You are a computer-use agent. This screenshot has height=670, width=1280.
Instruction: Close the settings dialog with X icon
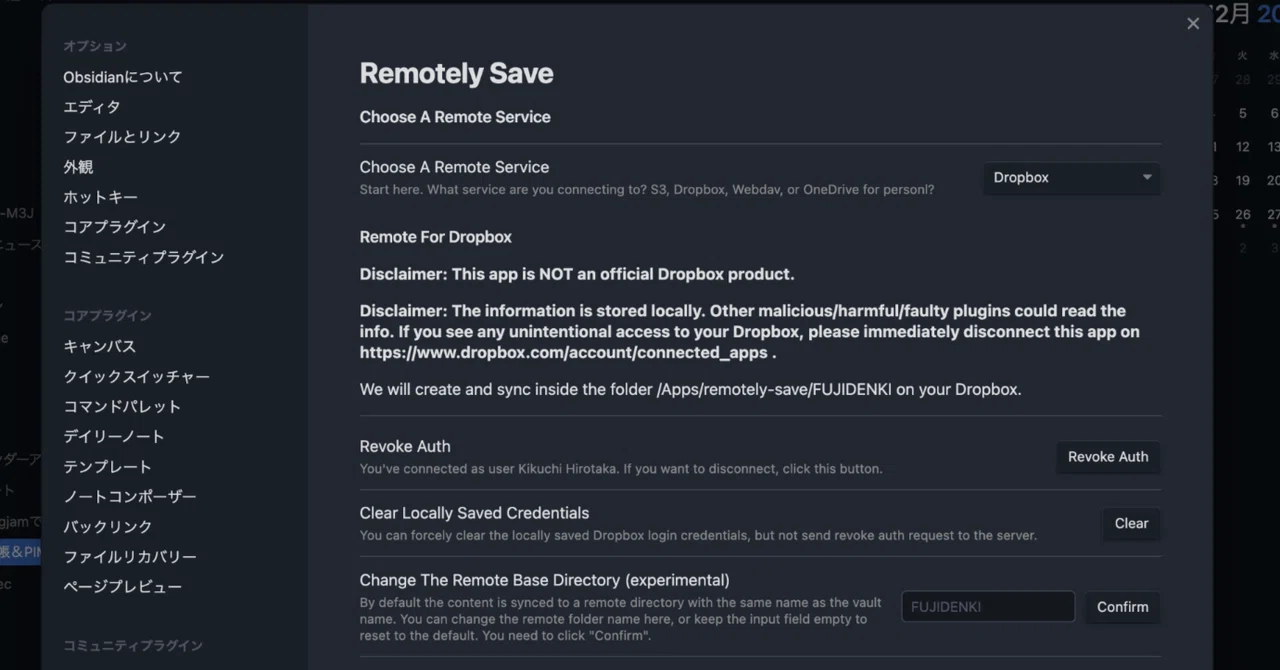(1193, 24)
